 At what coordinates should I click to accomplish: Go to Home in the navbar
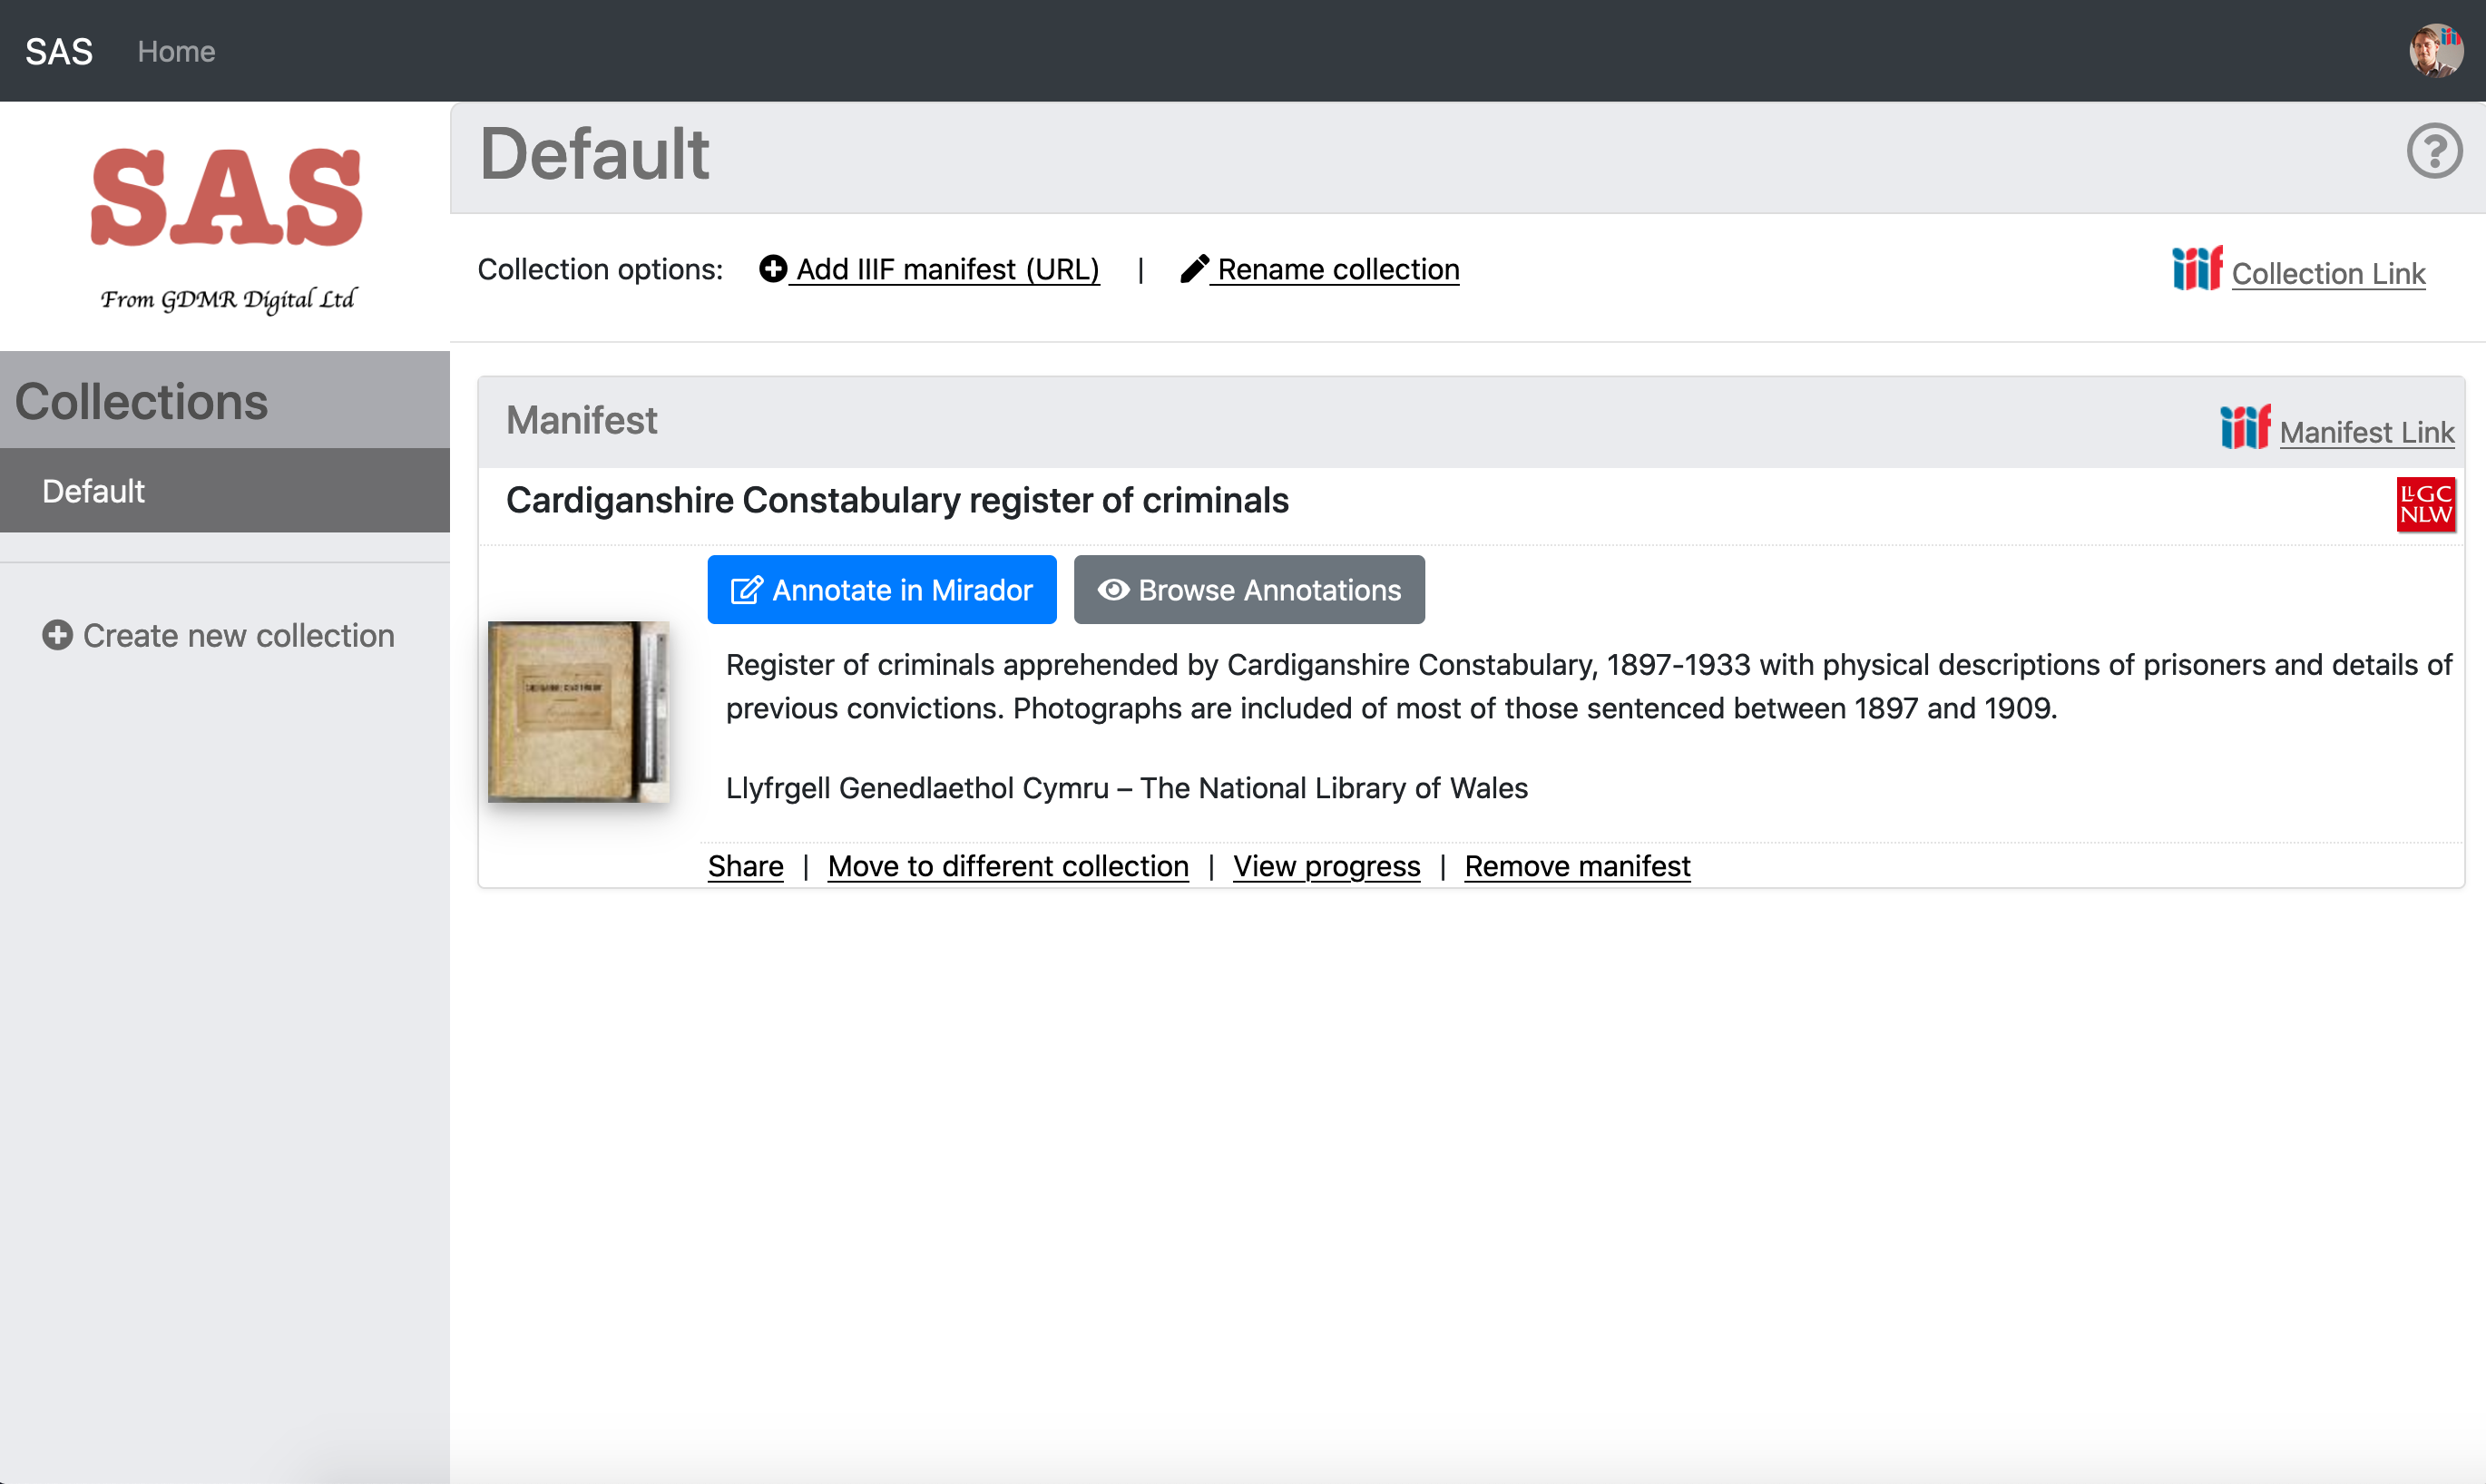(176, 51)
